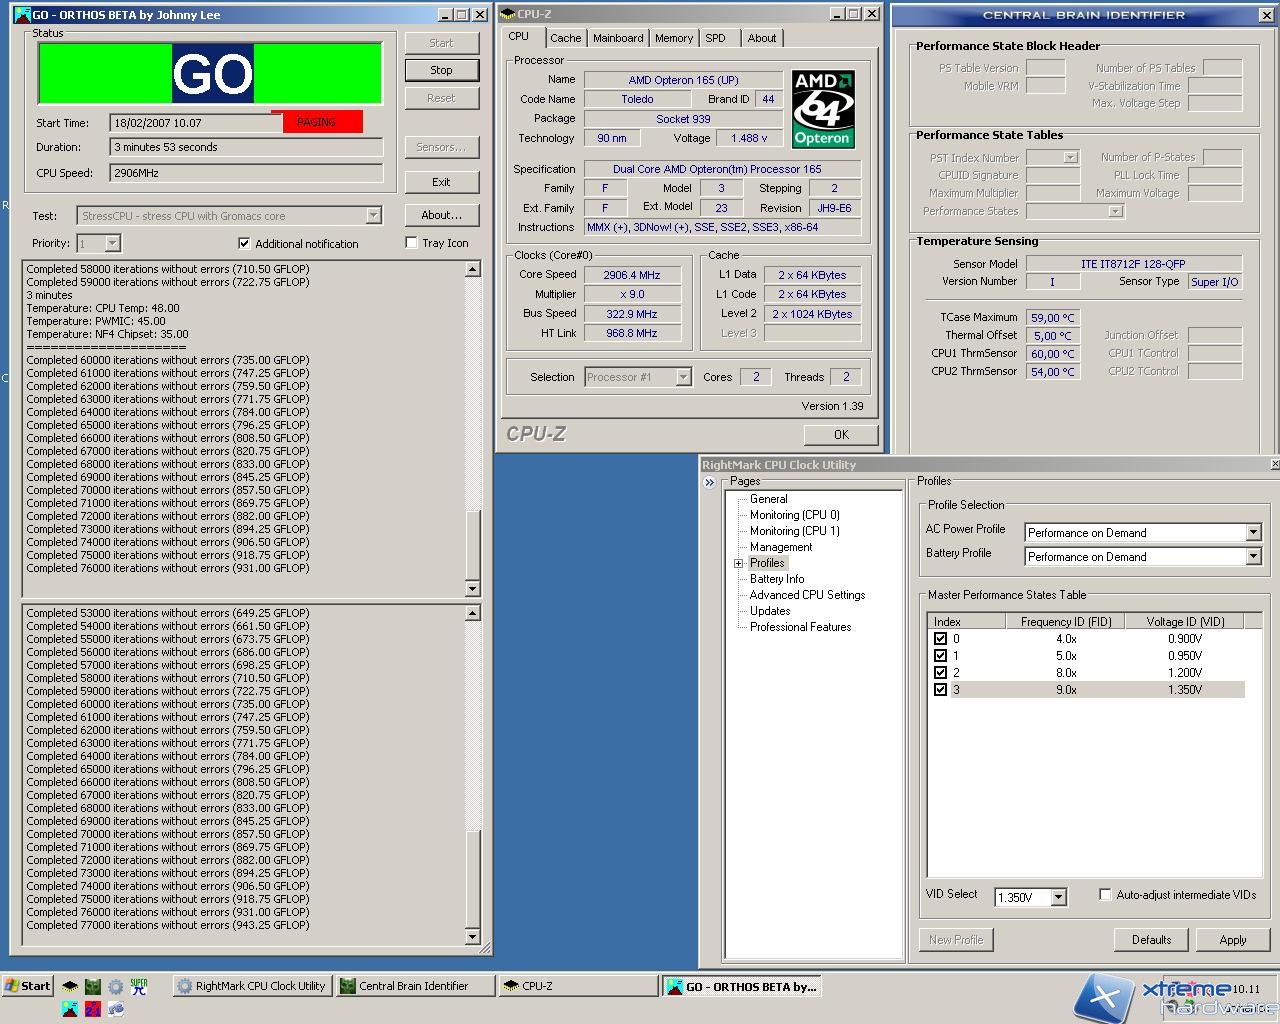Image resolution: width=1280 pixels, height=1024 pixels.
Task: Enable the Tray Icon checkbox
Action: click(411, 243)
